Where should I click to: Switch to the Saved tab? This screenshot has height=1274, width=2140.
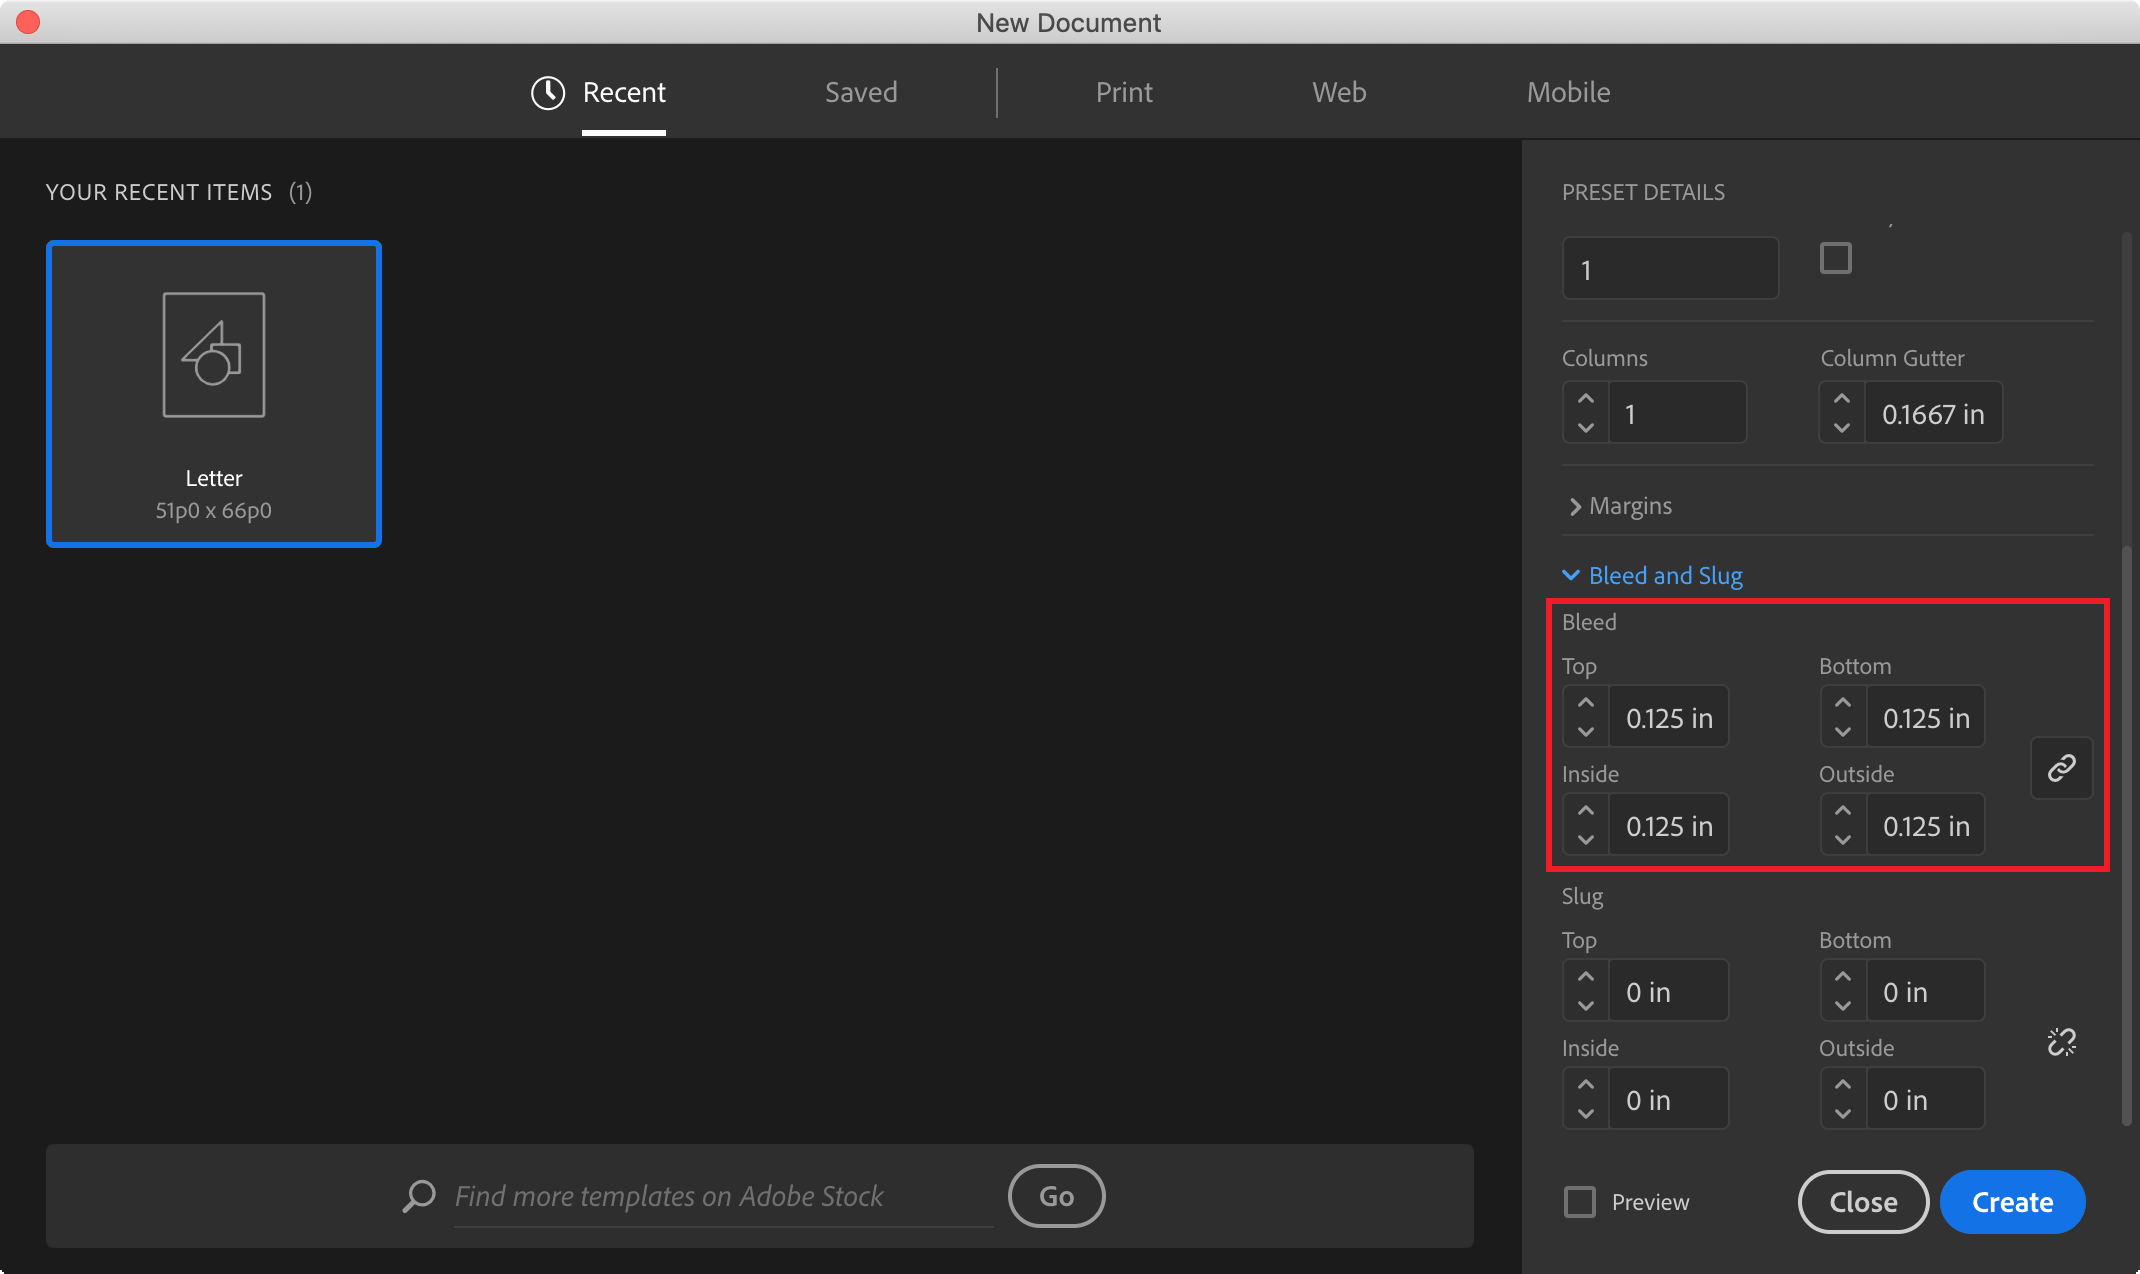click(861, 91)
